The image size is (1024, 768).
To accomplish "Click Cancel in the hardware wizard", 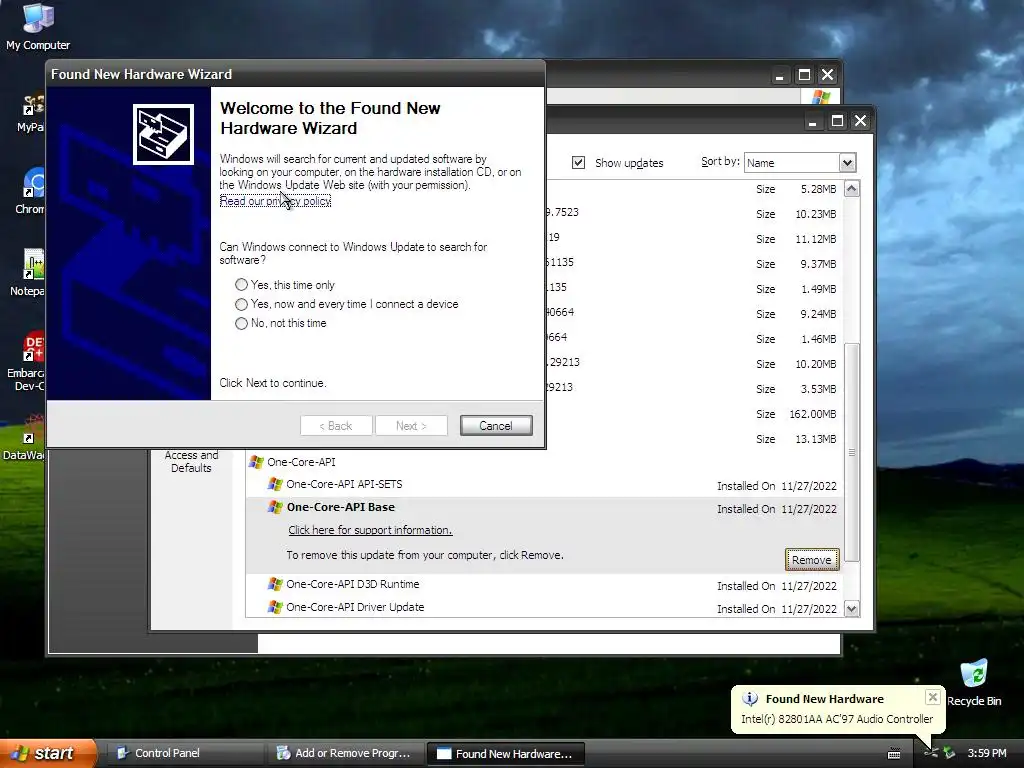I will point(496,426).
